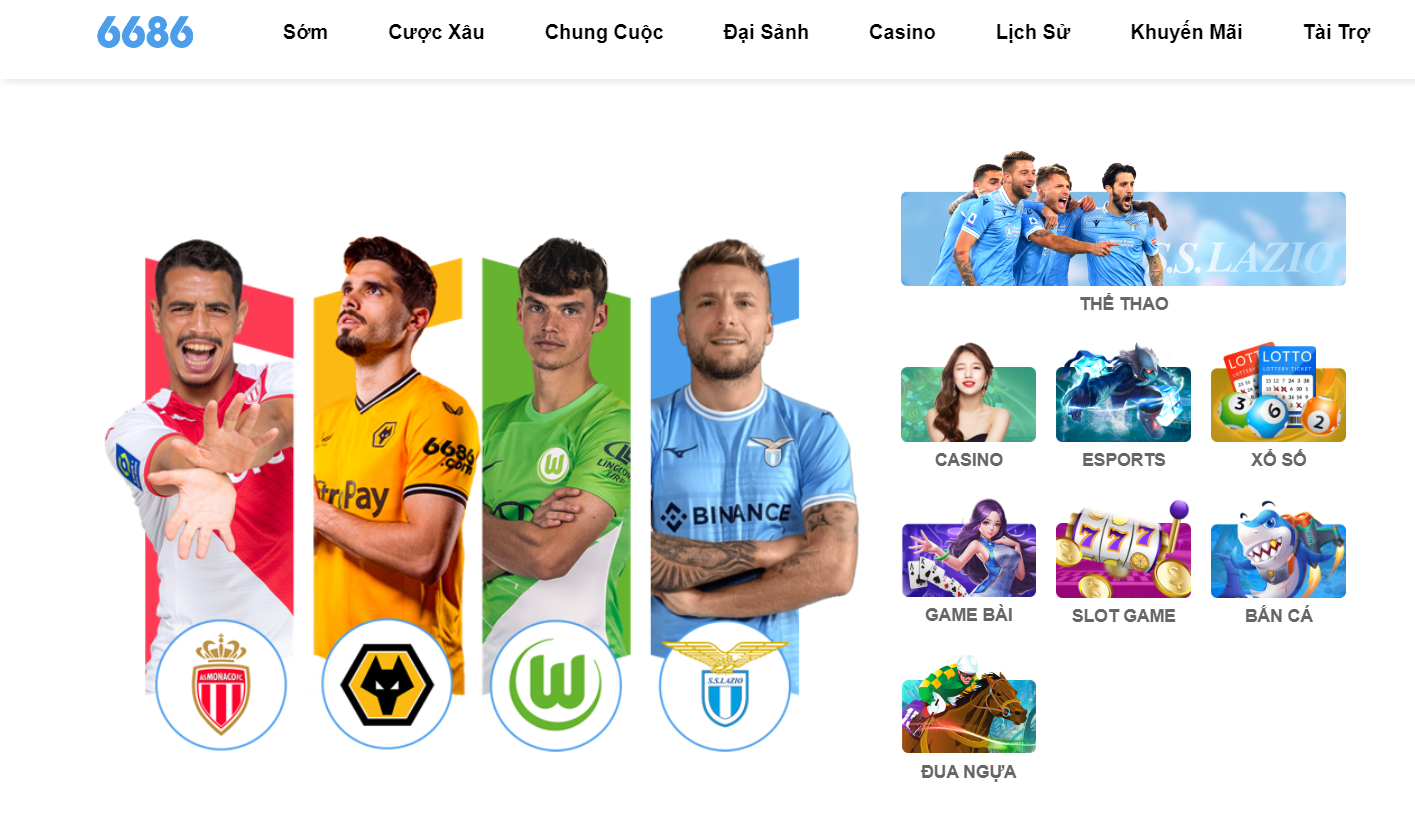
Task: Open the Casino category image
Action: [968, 393]
